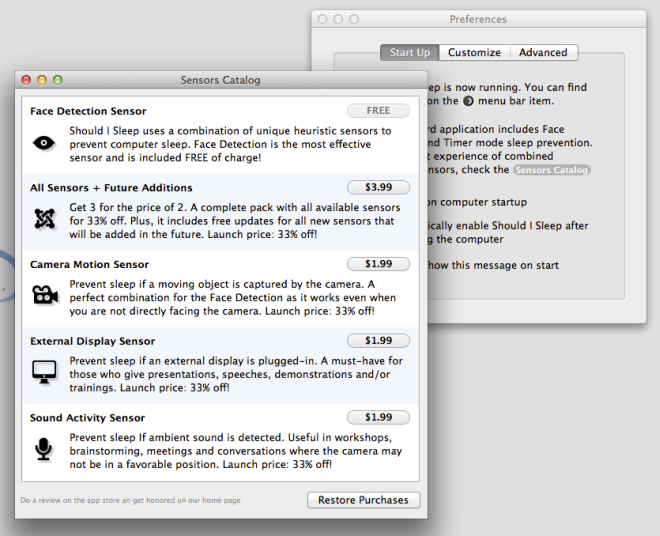Click the Restore Purchases button
Image resolution: width=660 pixels, height=536 pixels.
tap(363, 500)
